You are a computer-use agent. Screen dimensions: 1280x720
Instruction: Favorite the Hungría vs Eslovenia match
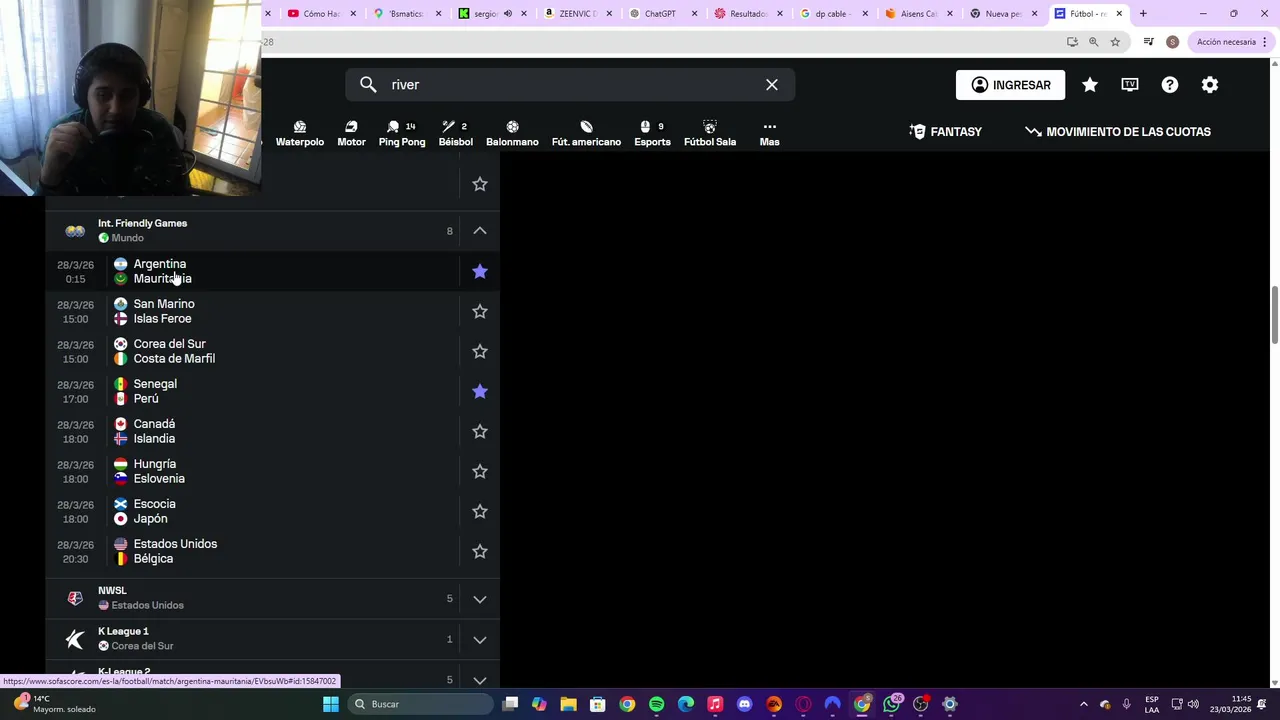tap(480, 471)
